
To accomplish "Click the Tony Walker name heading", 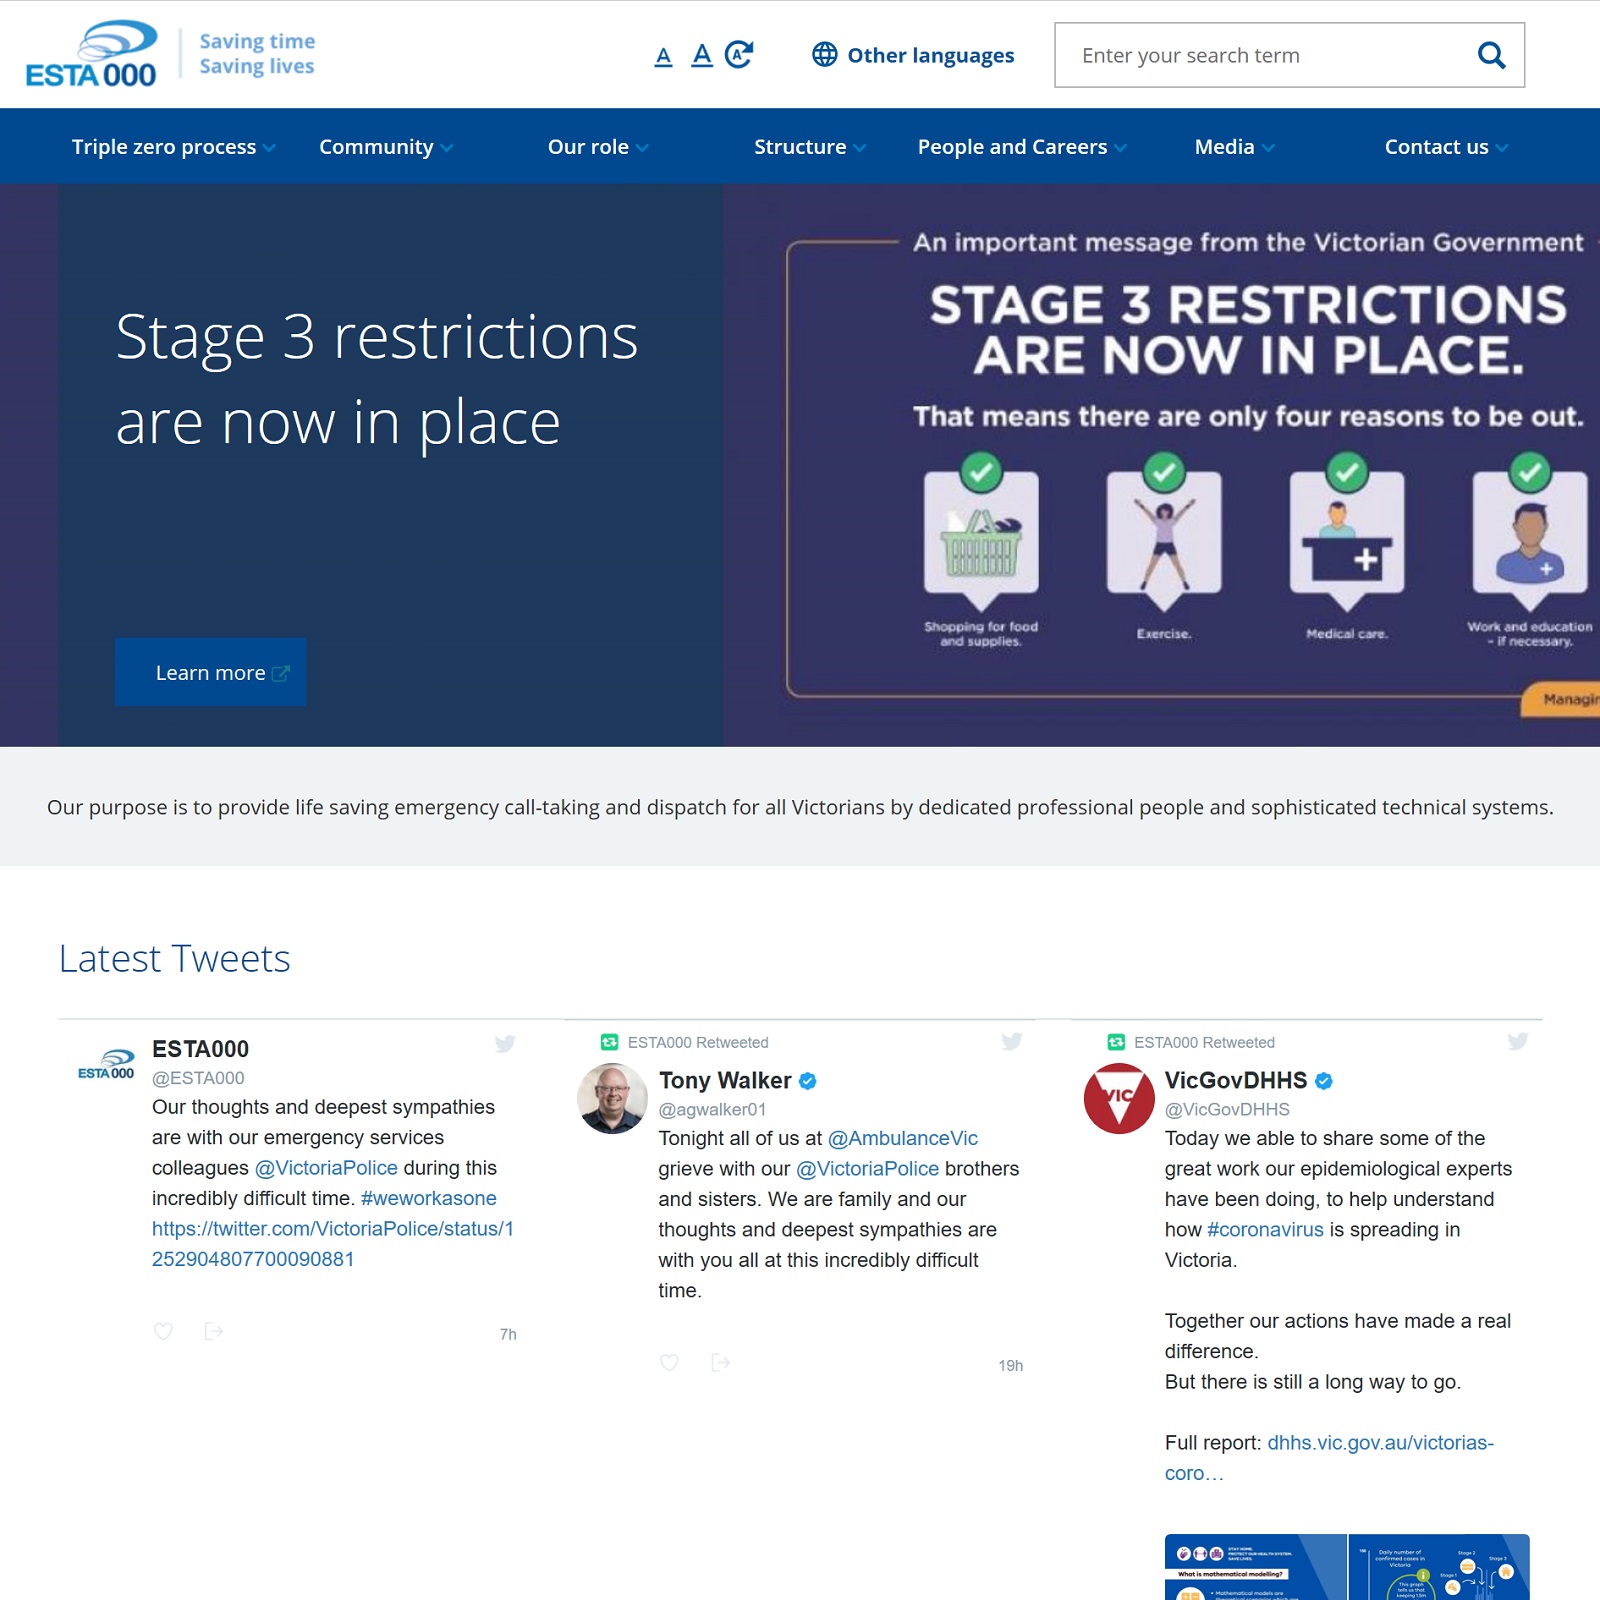I will [x=725, y=1080].
